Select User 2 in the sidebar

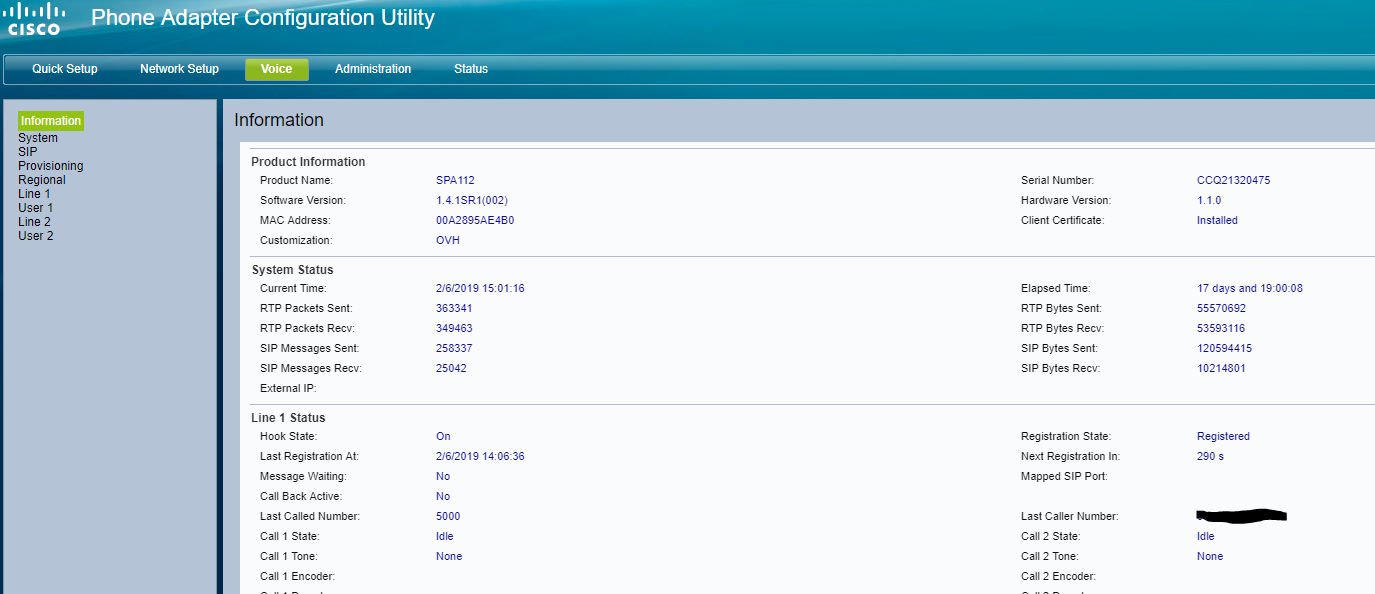tap(35, 236)
